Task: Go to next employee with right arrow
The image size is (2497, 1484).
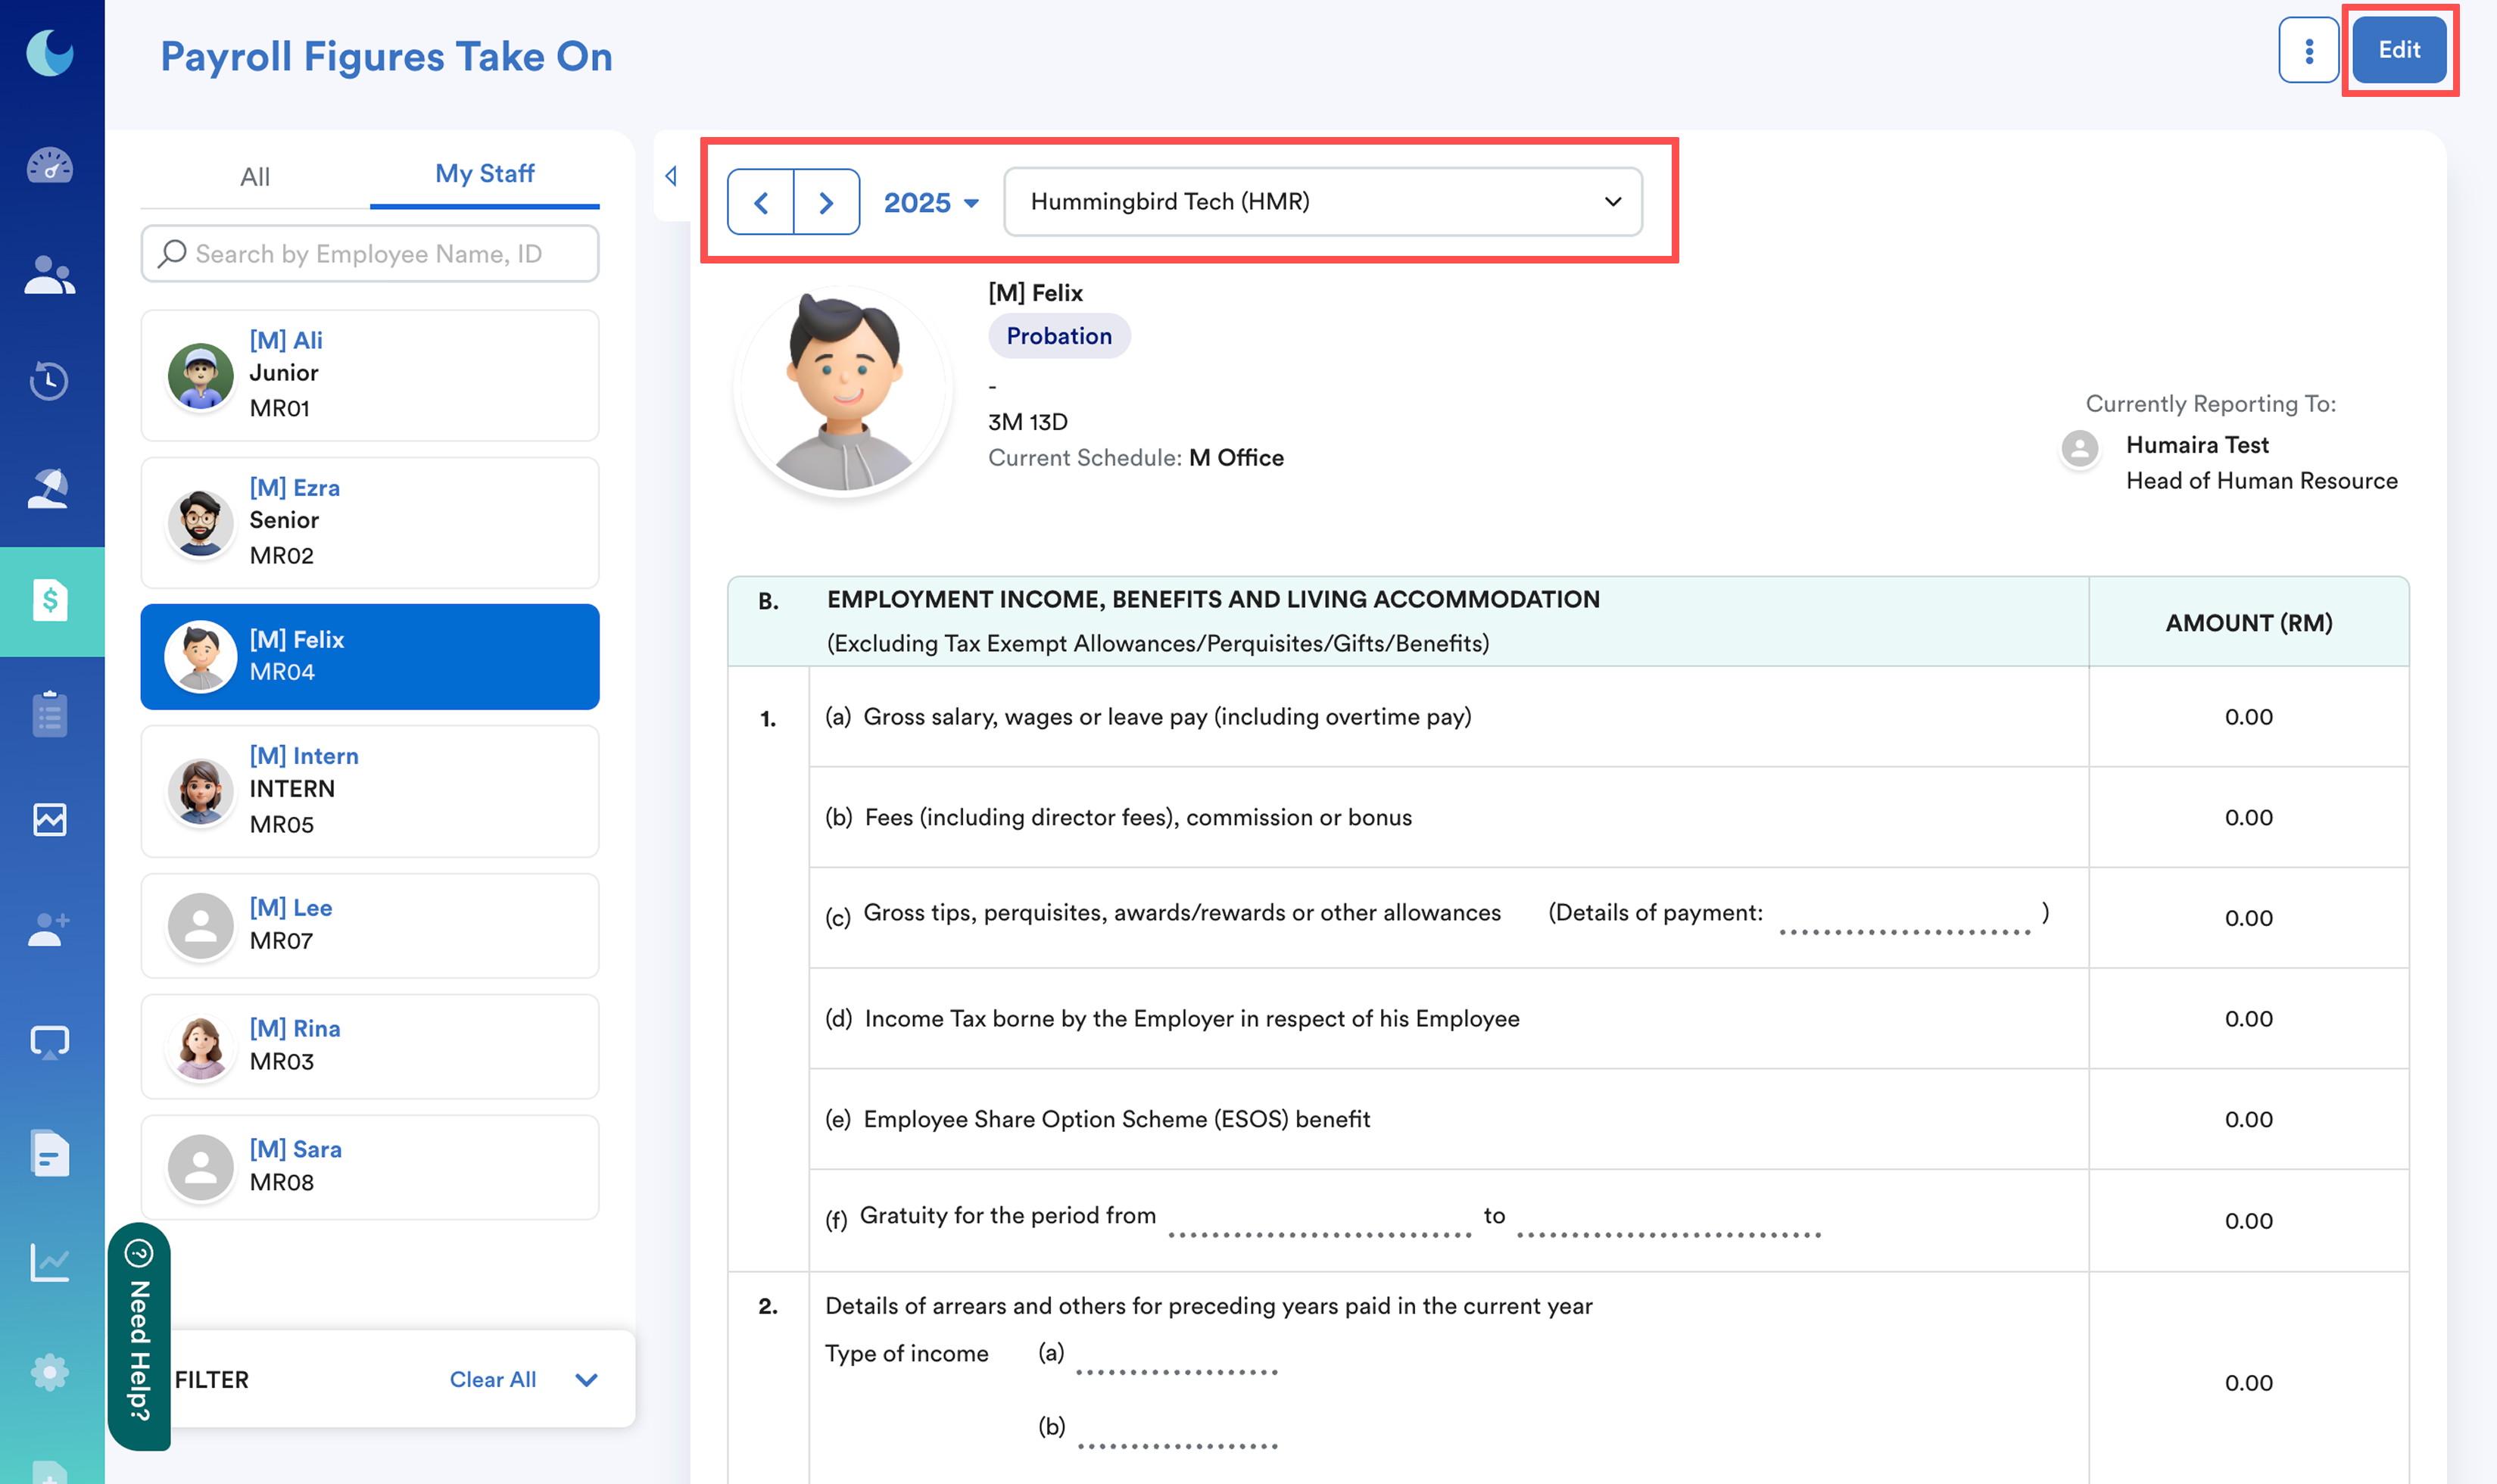Action: pos(826,203)
